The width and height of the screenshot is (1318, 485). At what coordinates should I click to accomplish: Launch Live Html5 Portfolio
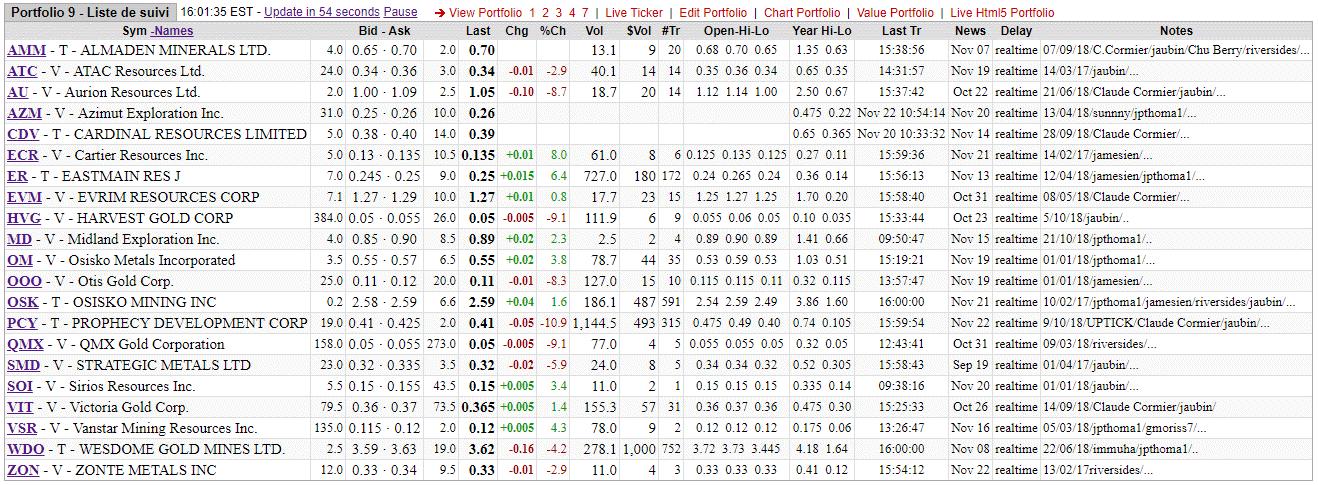[x=1002, y=13]
